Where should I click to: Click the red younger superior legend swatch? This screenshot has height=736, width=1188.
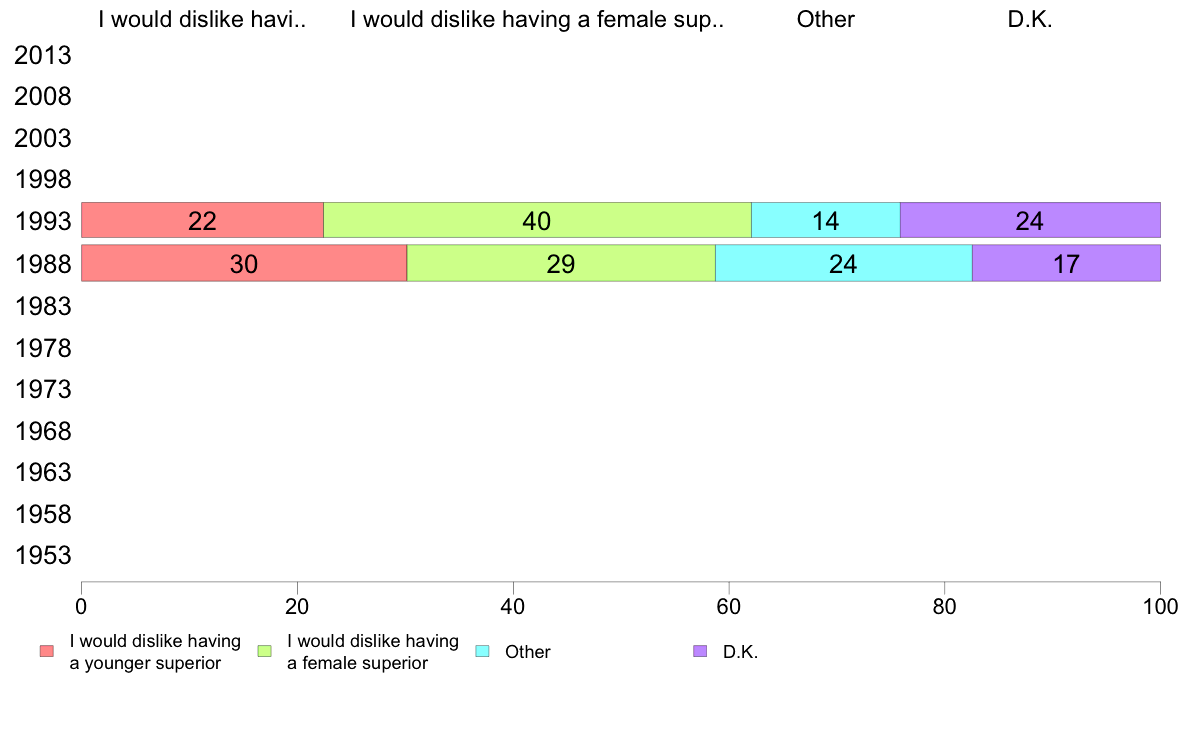coord(47,651)
